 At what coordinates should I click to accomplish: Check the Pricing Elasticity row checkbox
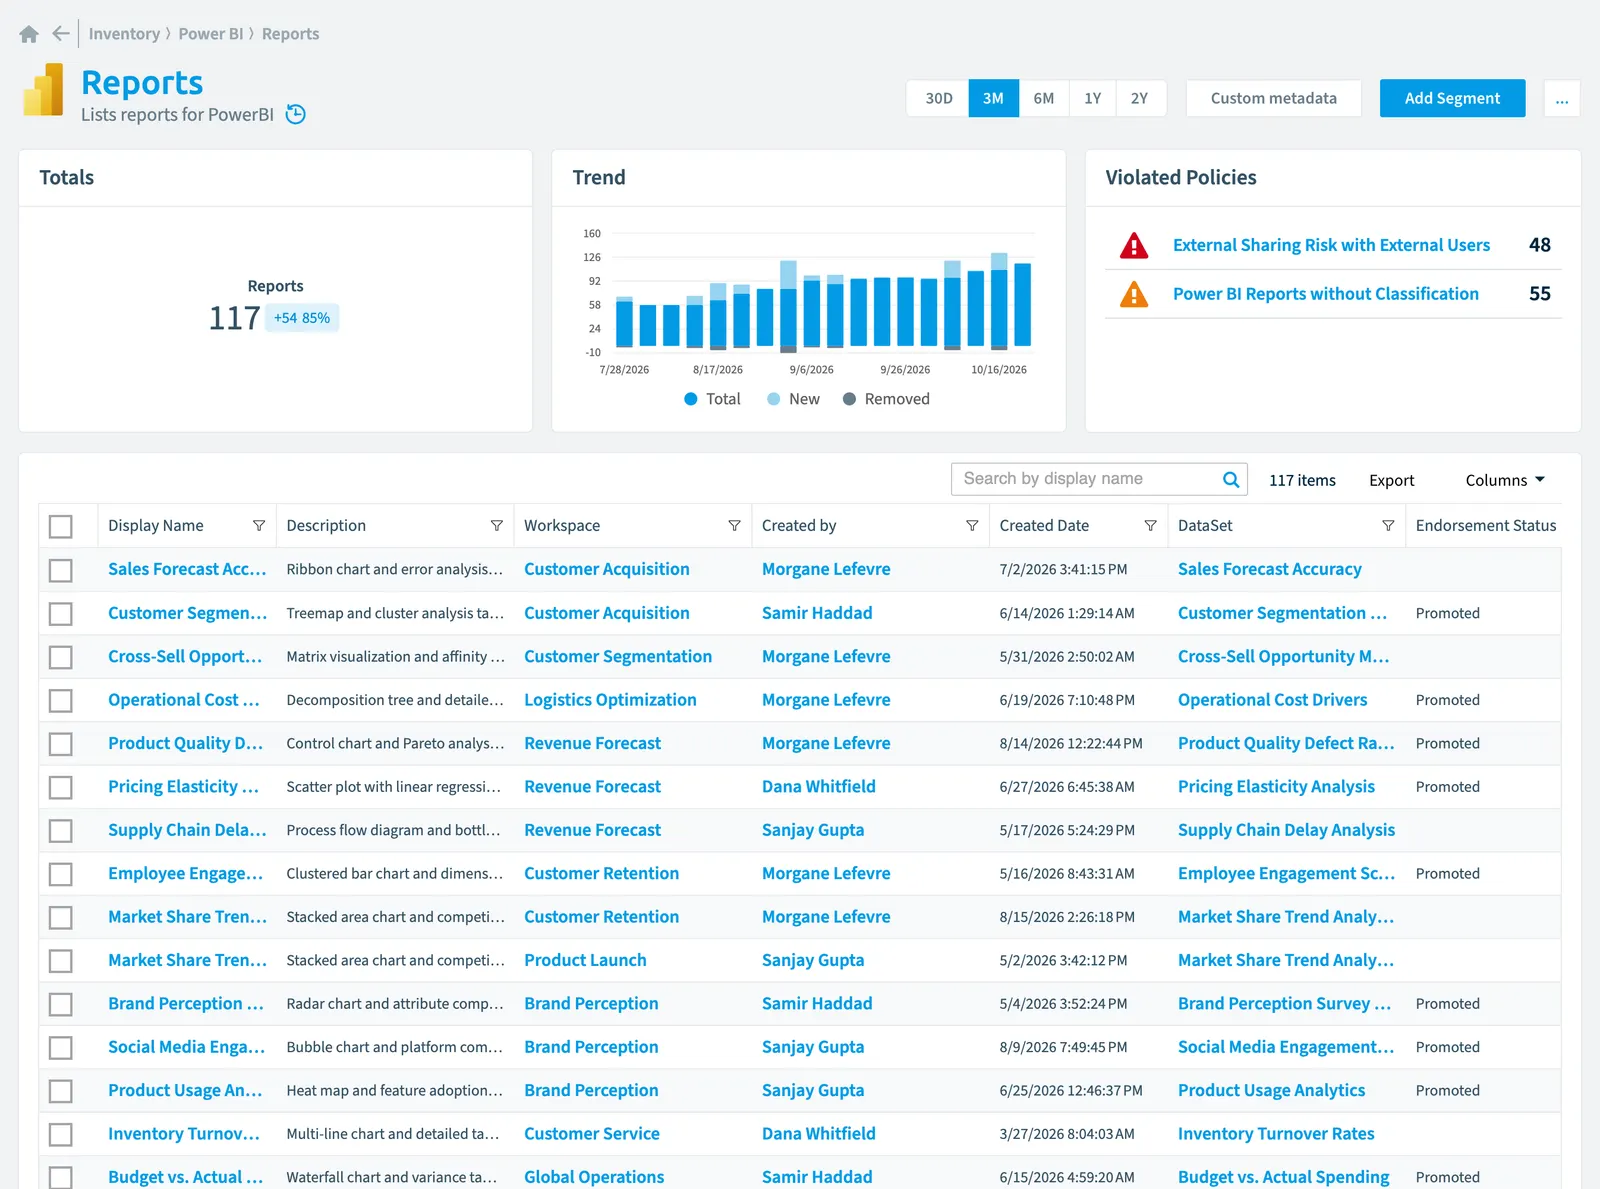[61, 787]
